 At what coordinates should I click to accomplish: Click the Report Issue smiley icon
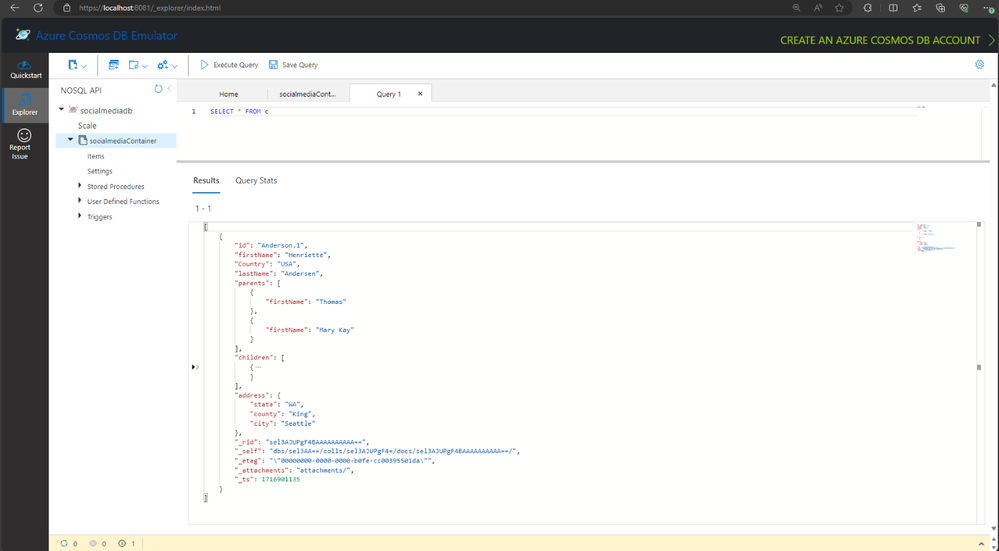click(x=24, y=135)
